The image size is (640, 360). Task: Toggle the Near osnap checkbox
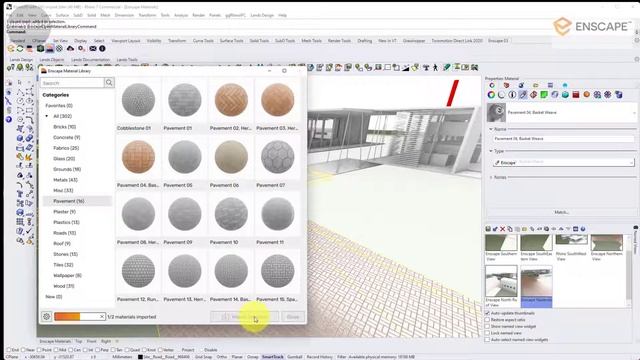point(22,350)
